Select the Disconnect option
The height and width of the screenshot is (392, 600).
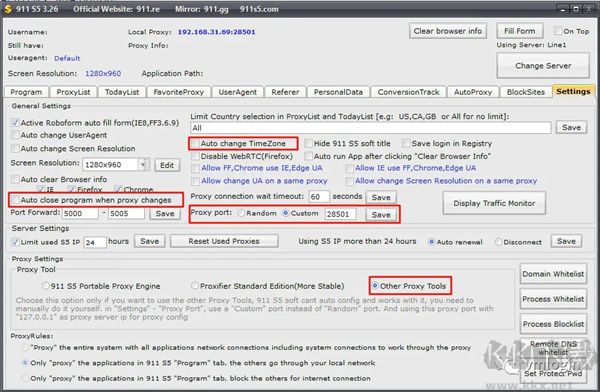[x=498, y=242]
